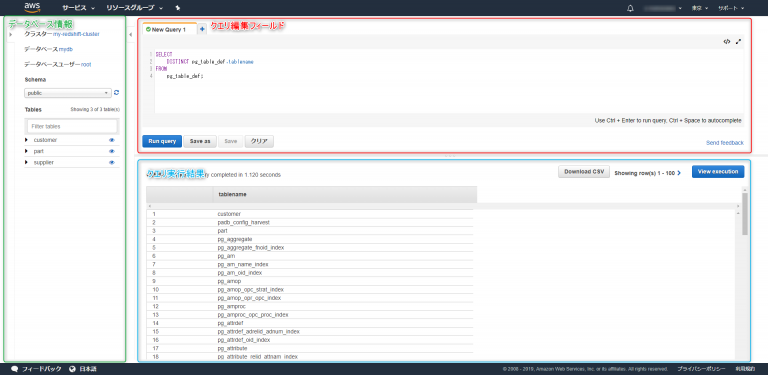Click the pin shortcut icon in navbar

(177, 8)
